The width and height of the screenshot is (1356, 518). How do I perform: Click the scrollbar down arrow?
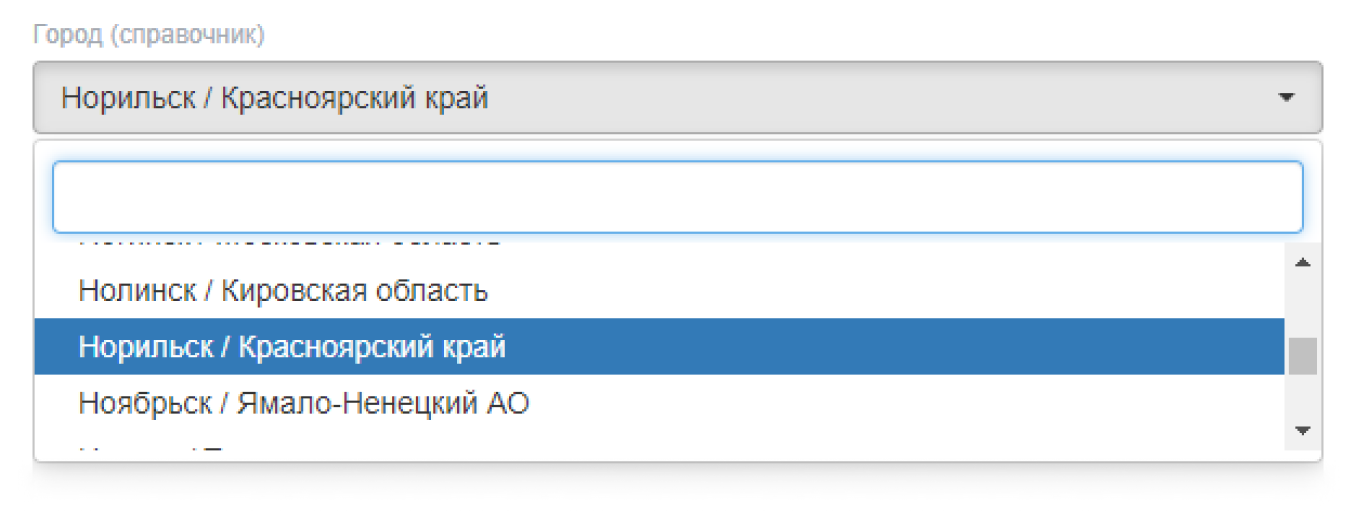1302,430
